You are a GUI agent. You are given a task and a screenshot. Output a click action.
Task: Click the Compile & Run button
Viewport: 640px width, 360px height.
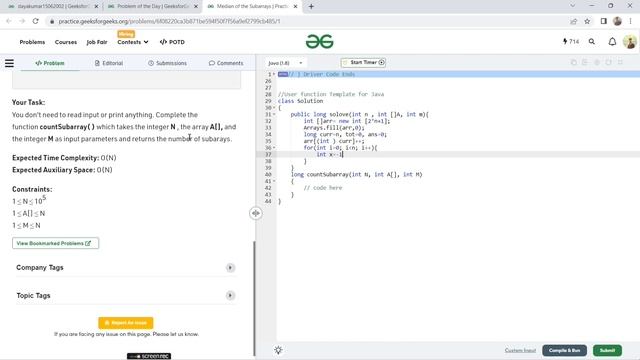click(564, 350)
